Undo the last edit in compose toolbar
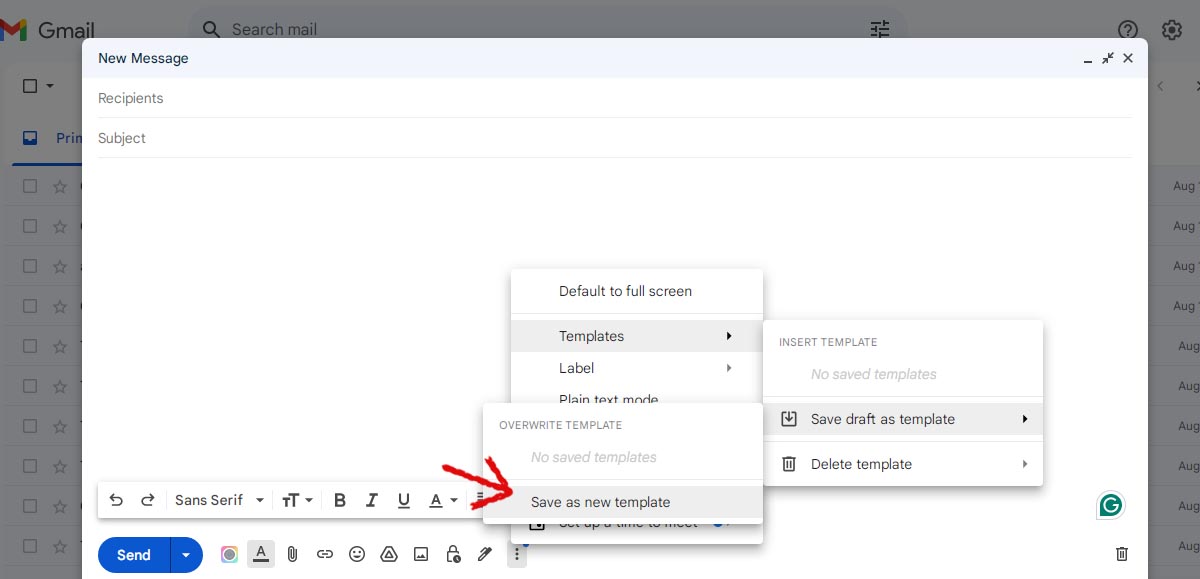The width and height of the screenshot is (1200, 579). tap(116, 500)
